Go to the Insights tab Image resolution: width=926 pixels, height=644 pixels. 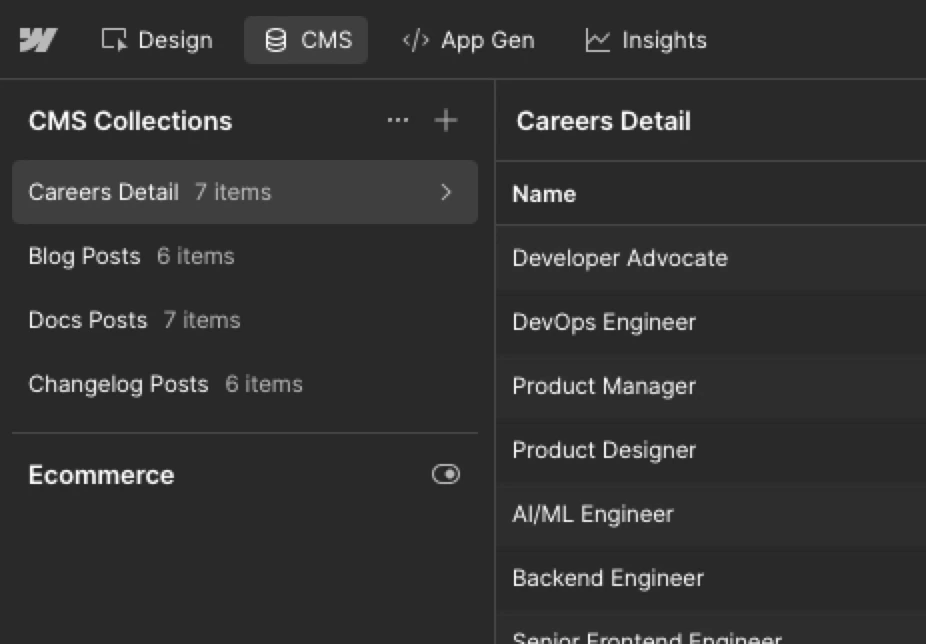click(645, 40)
